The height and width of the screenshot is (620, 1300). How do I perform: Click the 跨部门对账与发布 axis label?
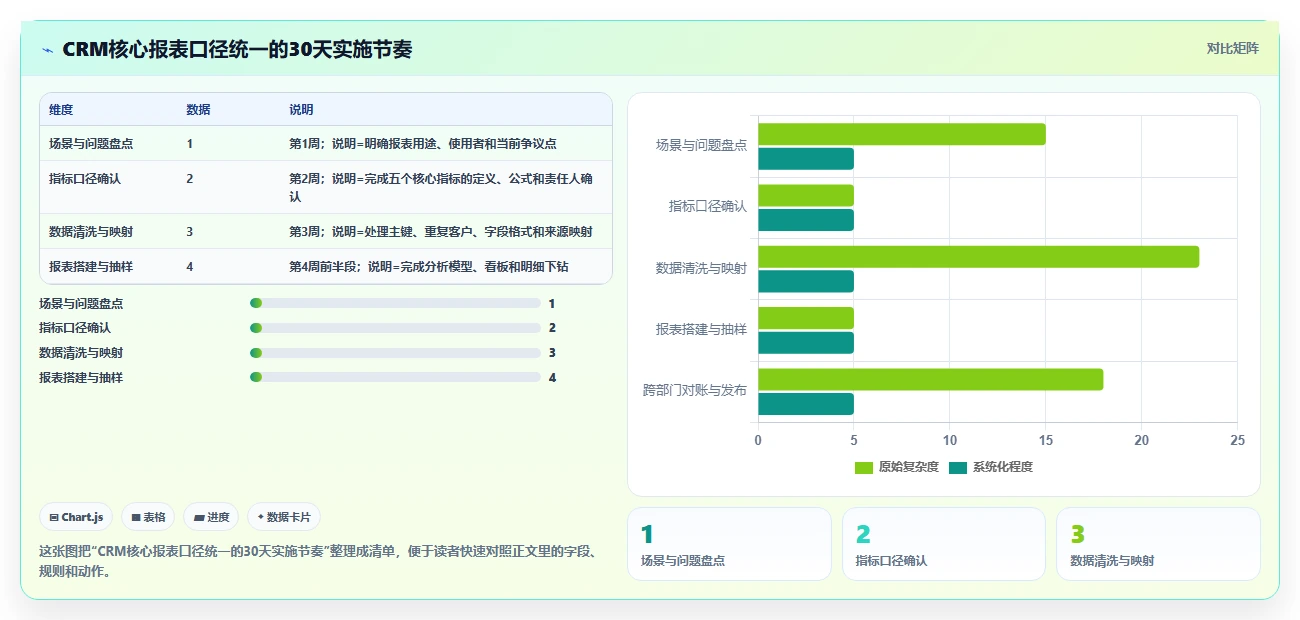point(694,390)
